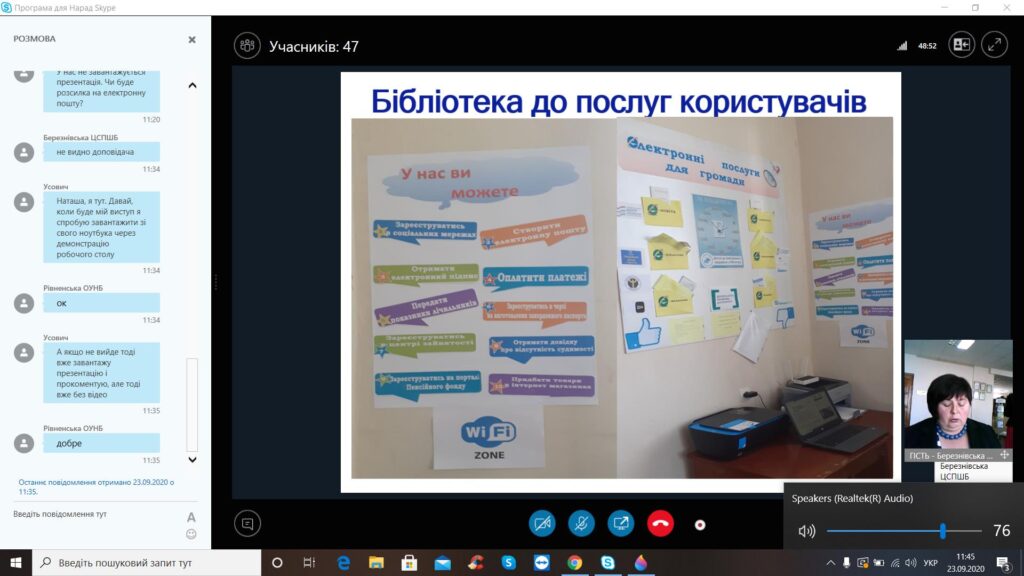This screenshot has width=1024, height=576.
Task: Hang up the call with the red button
Action: (660, 523)
